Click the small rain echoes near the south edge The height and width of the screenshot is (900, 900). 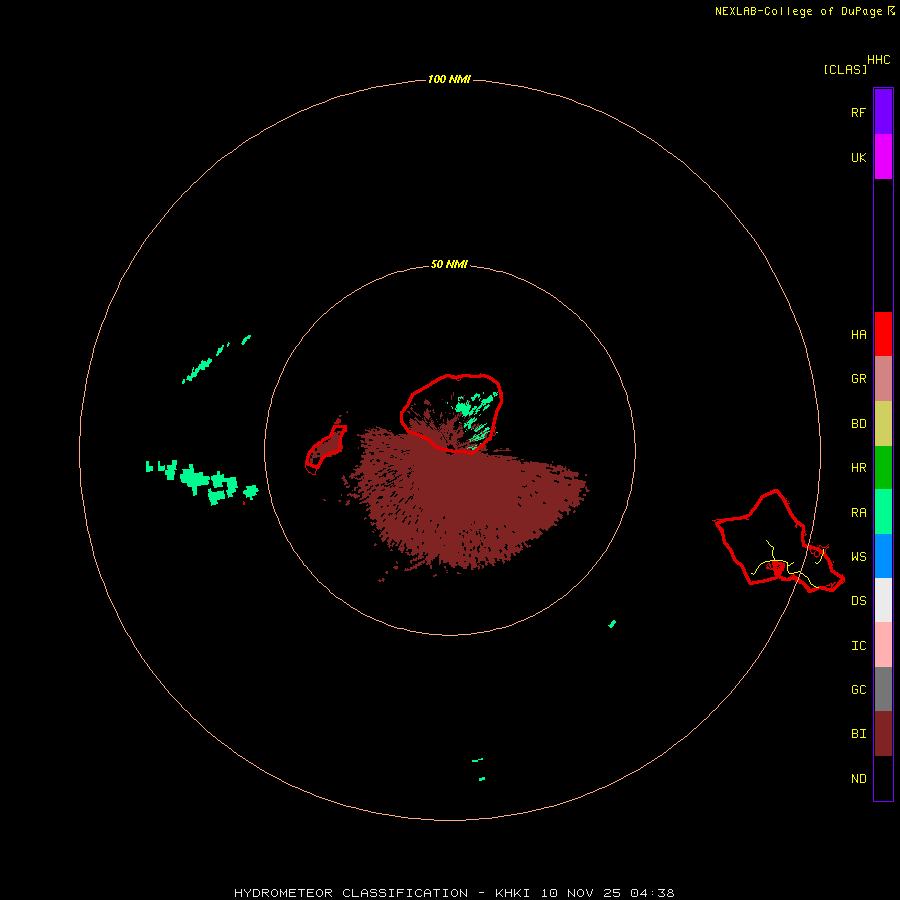(479, 769)
